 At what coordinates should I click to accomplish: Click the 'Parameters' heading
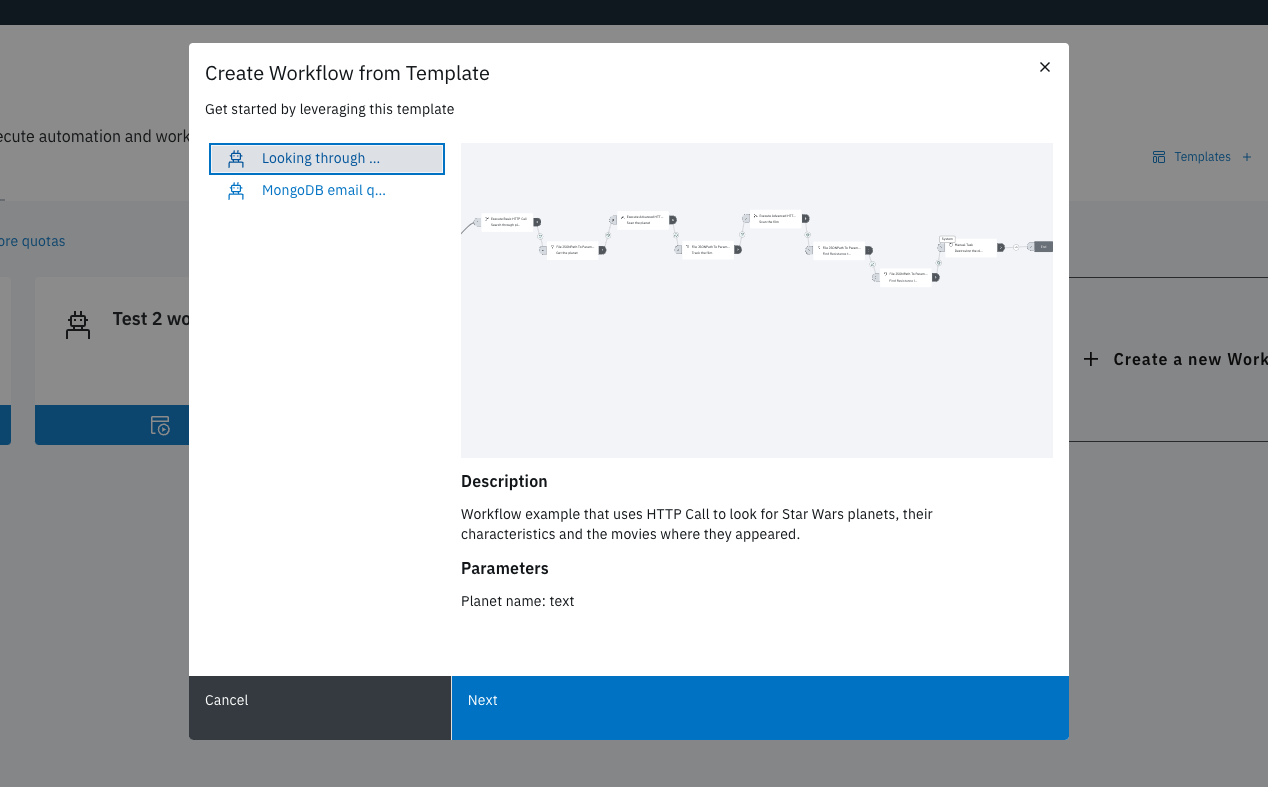tap(505, 568)
